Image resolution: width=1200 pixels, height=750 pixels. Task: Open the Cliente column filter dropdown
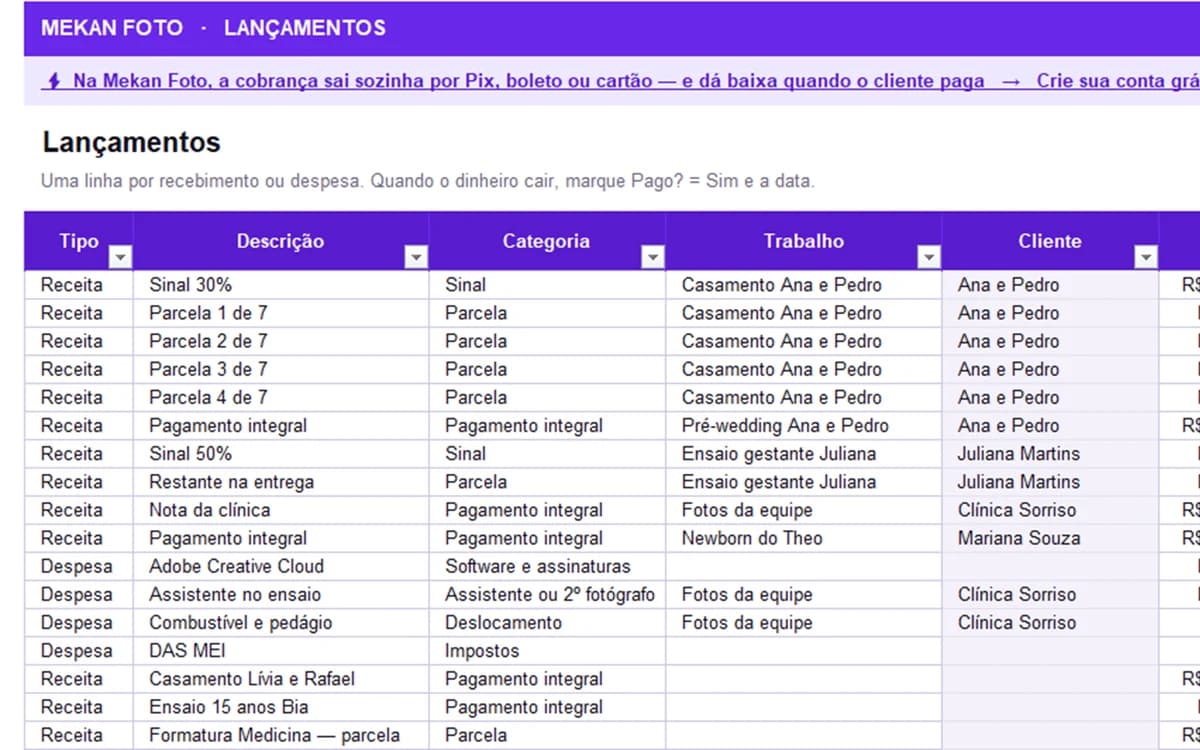1146,257
